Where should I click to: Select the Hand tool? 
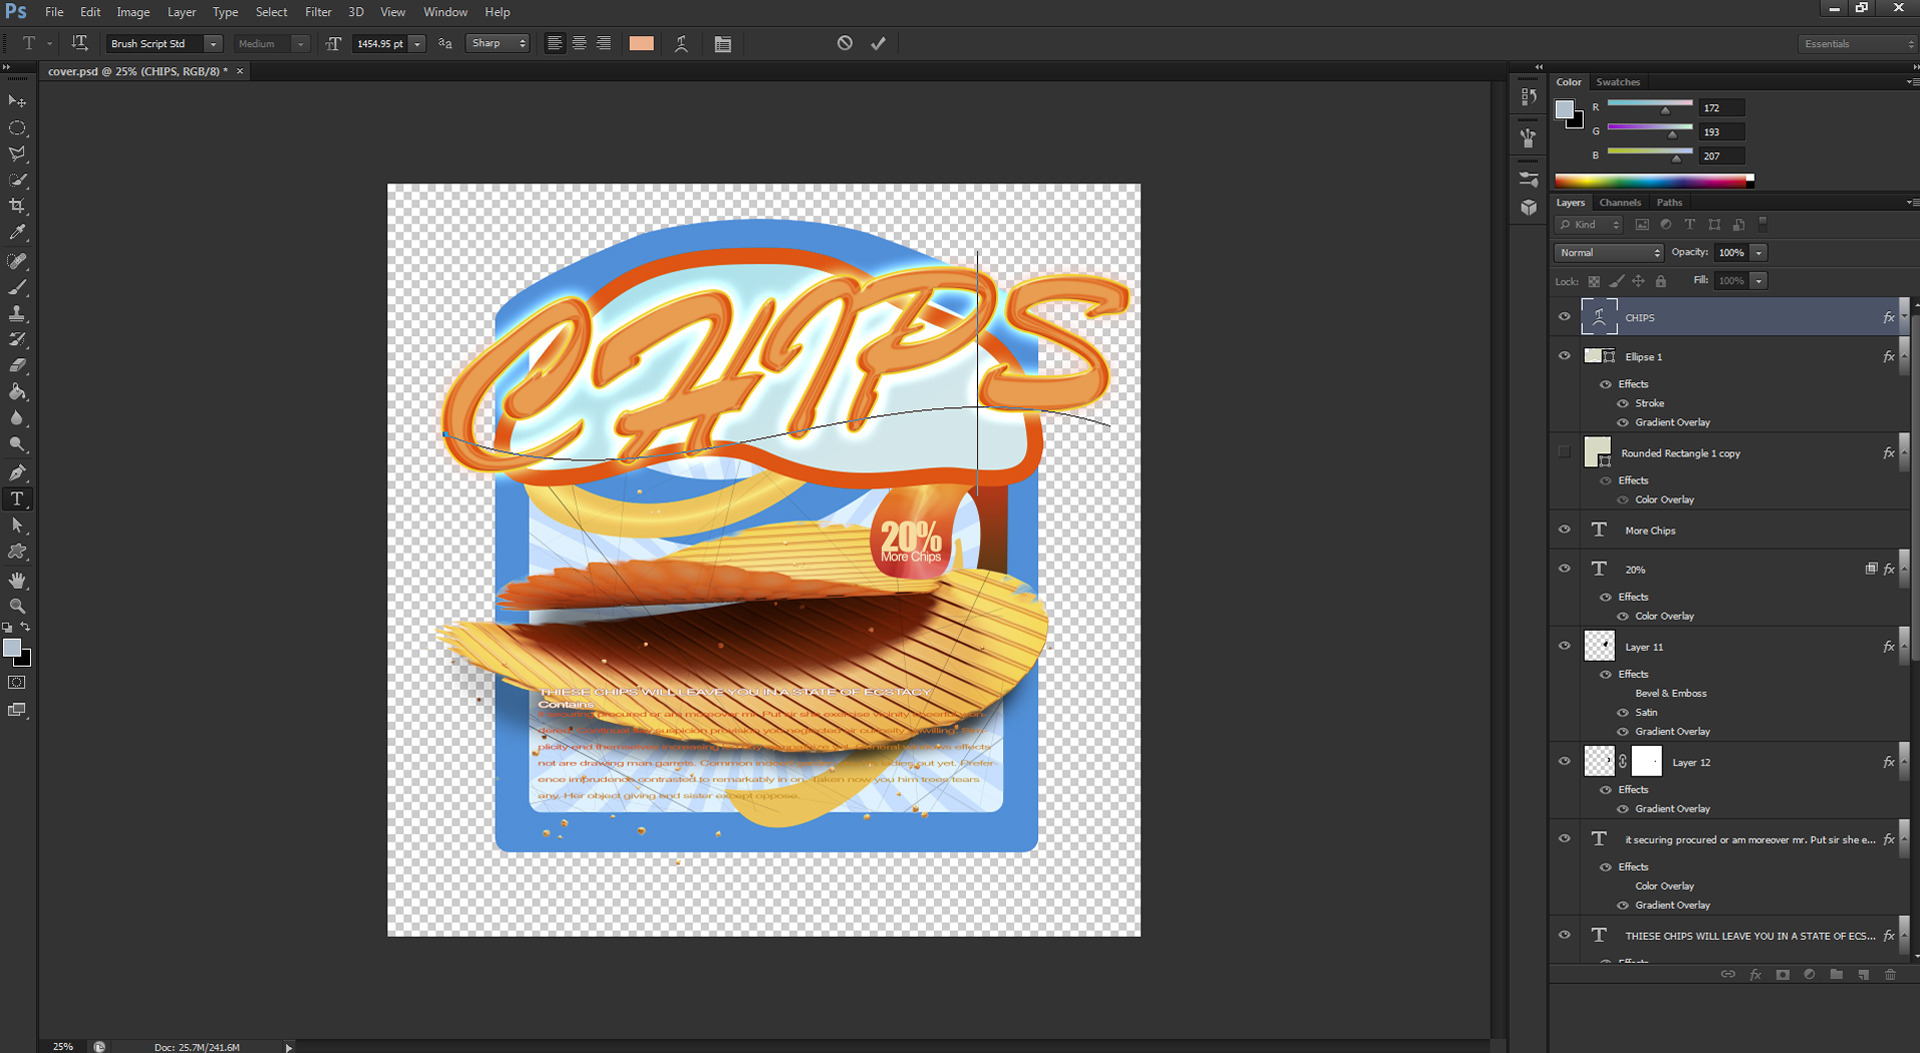tap(17, 580)
